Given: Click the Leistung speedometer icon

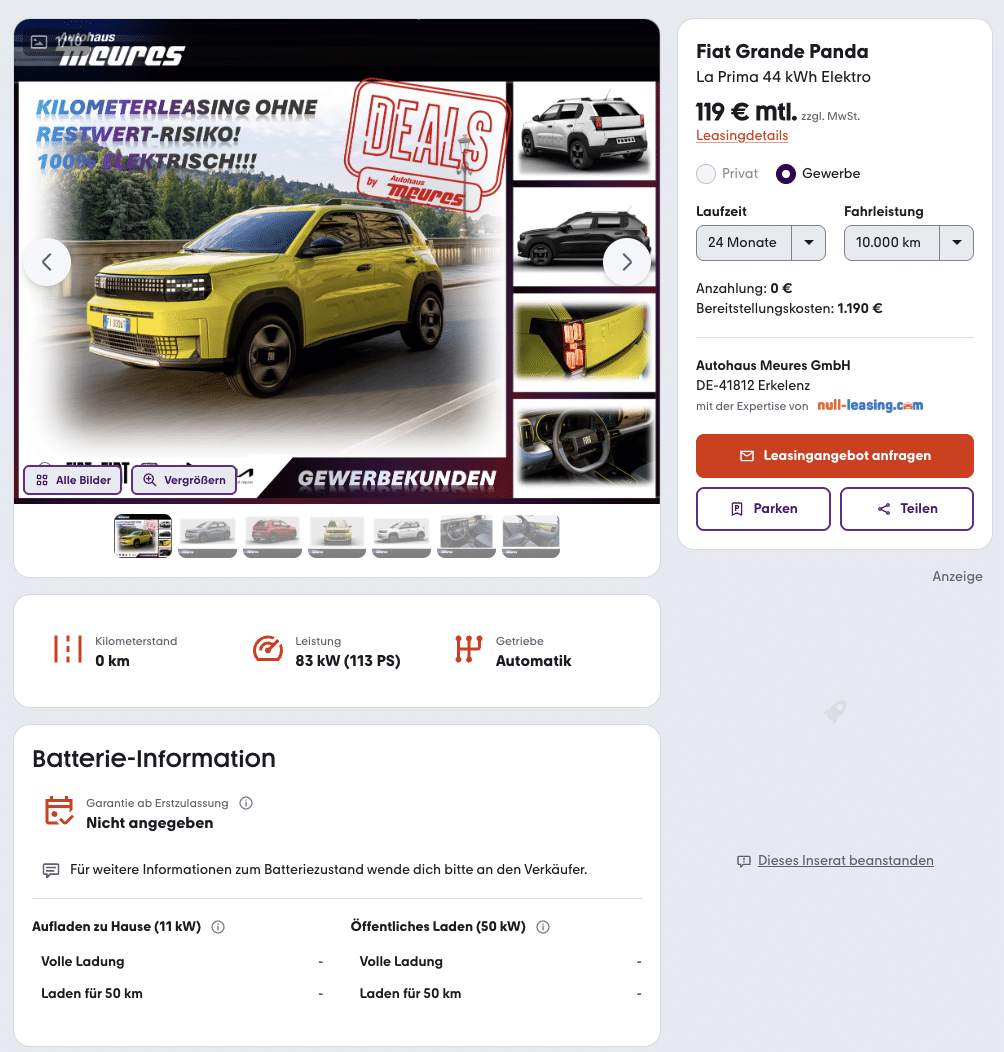Looking at the screenshot, I should click(268, 649).
